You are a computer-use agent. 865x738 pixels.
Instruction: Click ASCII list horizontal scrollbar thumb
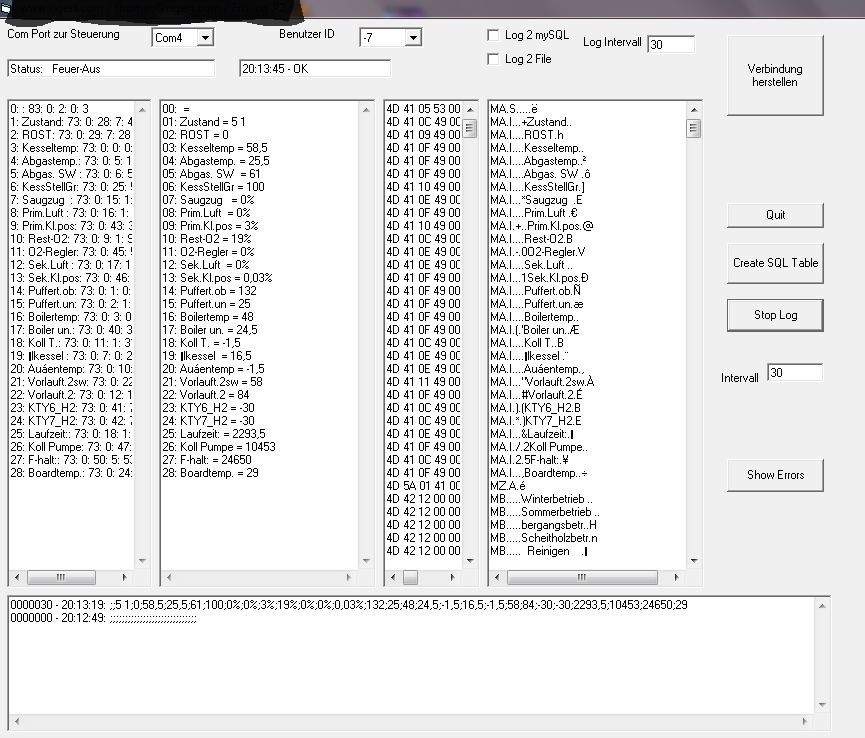pos(582,577)
